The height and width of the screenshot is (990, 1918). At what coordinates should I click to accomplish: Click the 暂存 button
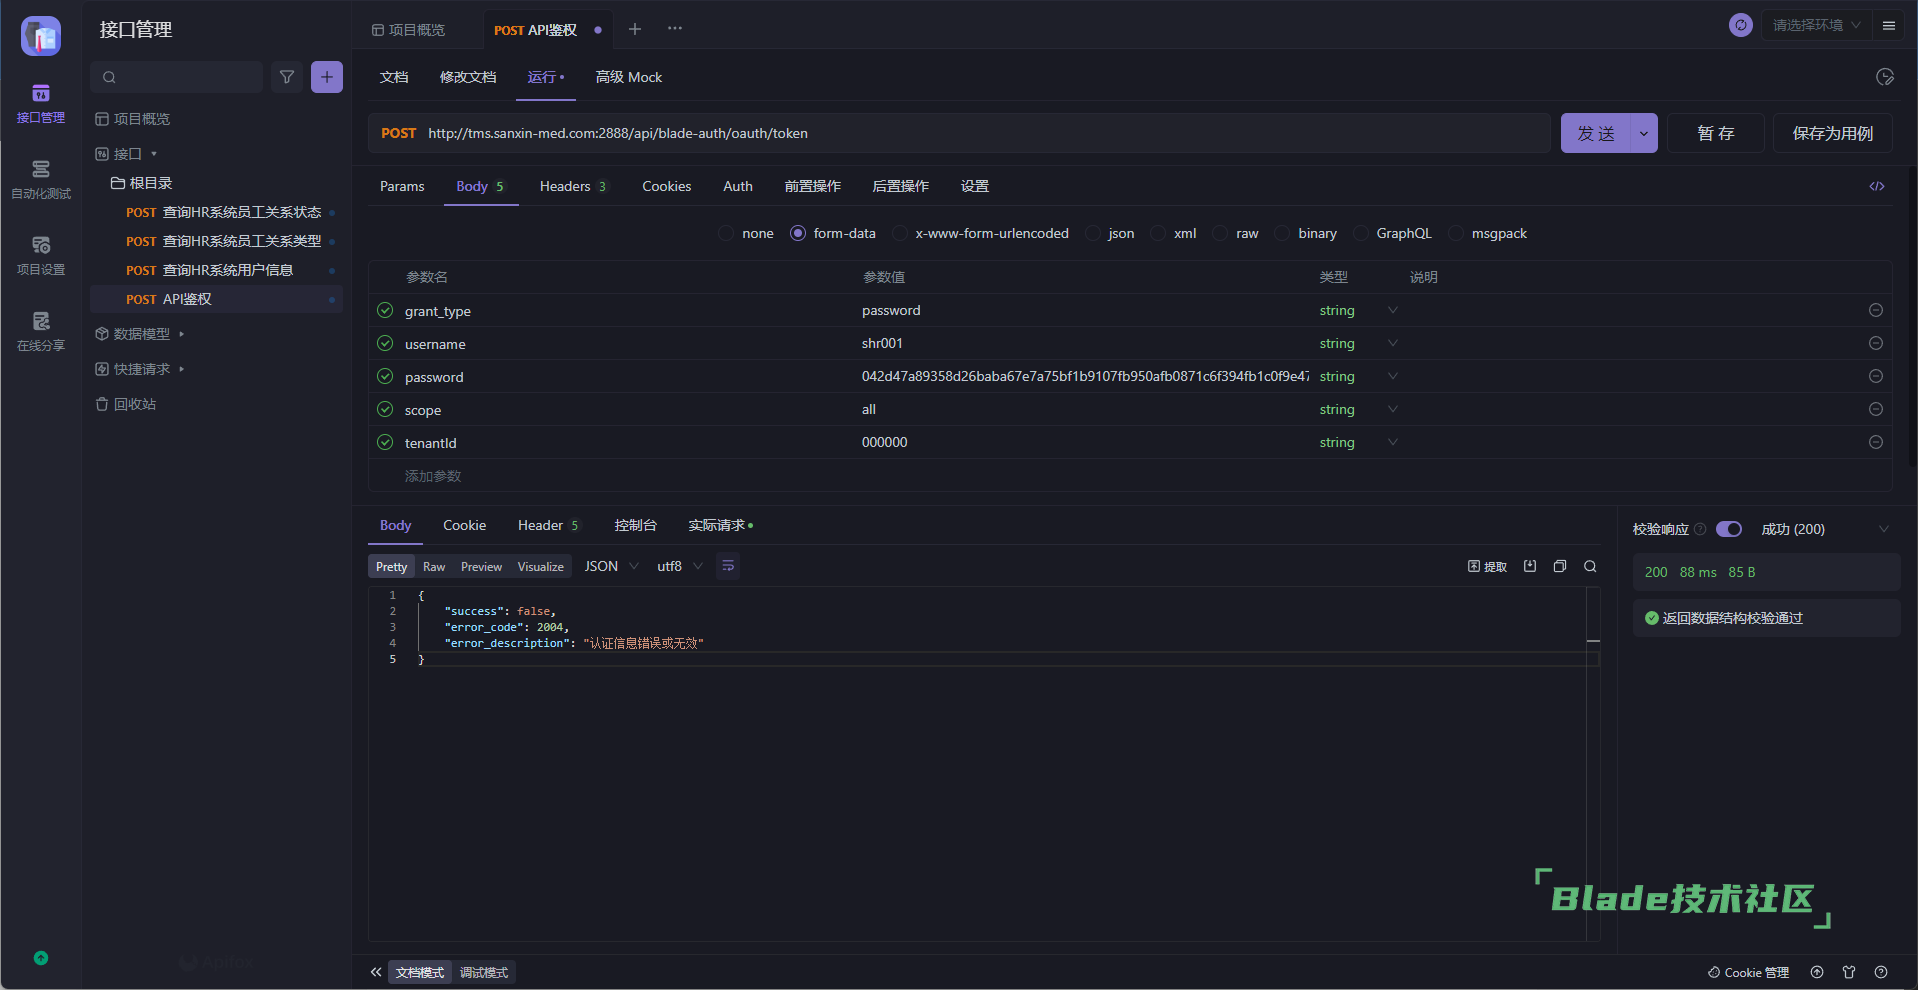pos(1716,133)
